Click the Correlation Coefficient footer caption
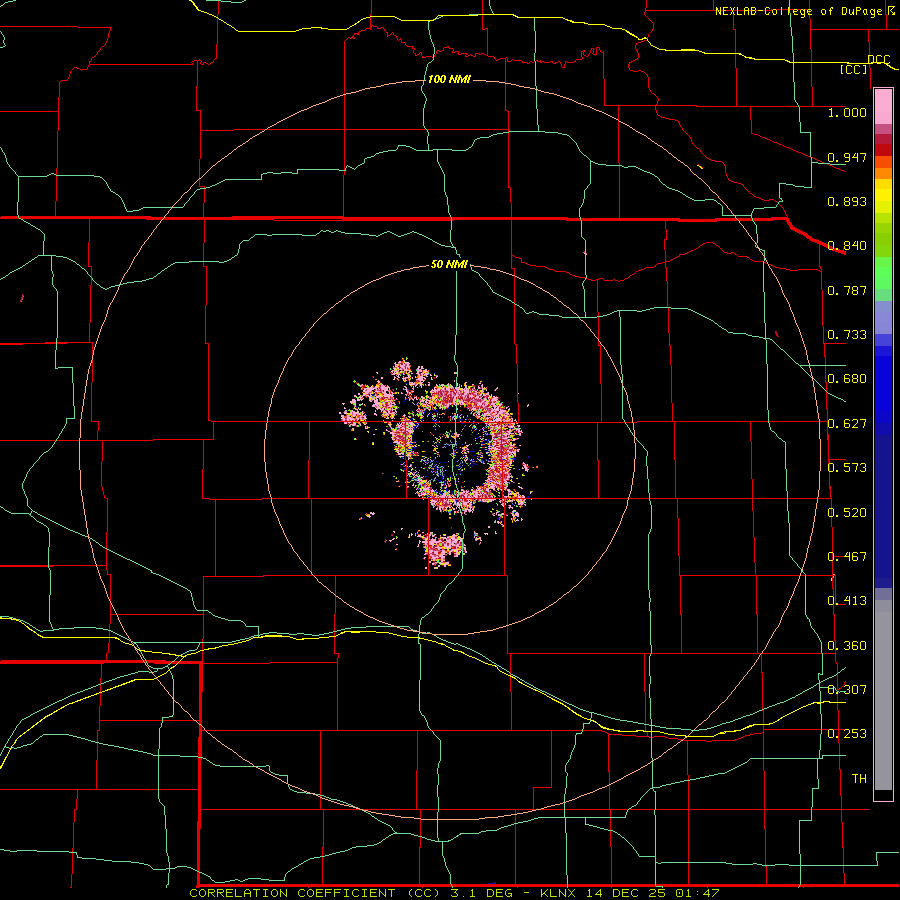Viewport: 900px width, 900px height. click(x=454, y=893)
